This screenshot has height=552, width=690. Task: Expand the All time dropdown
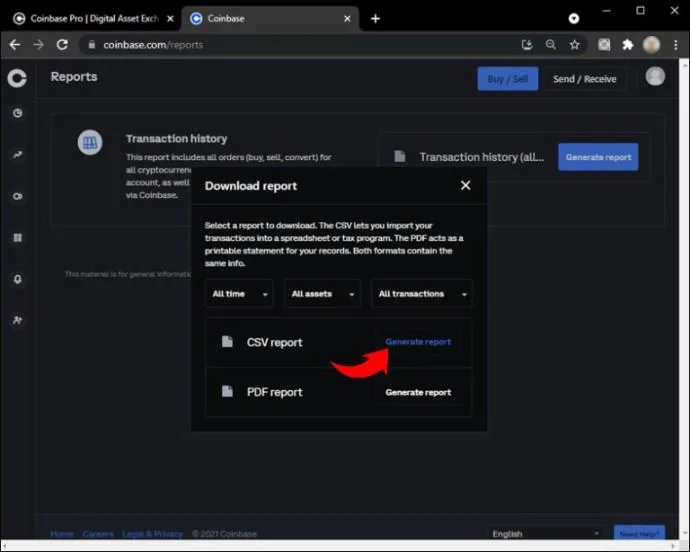coord(239,293)
